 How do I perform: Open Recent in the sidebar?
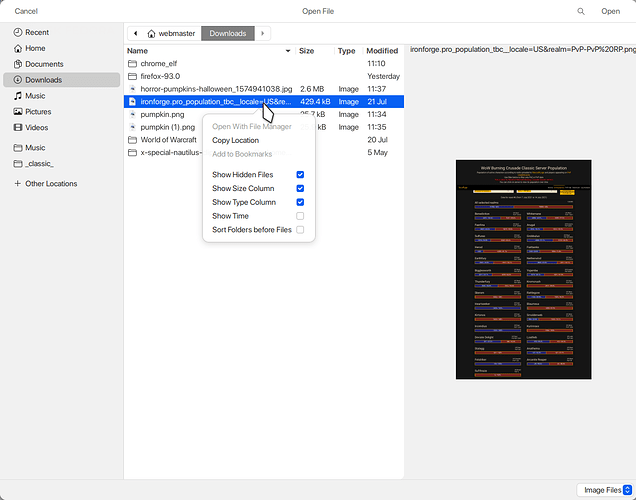pos(37,32)
